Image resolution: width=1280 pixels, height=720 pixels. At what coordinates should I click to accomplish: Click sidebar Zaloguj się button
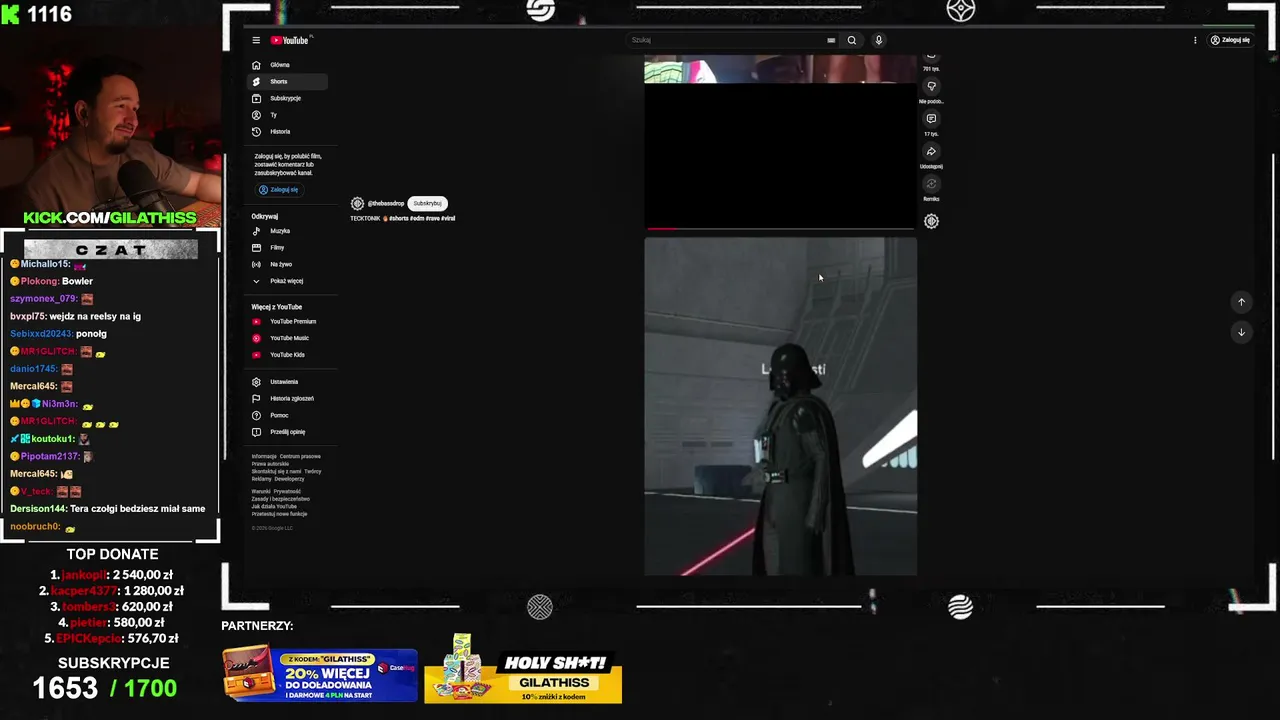pos(279,189)
